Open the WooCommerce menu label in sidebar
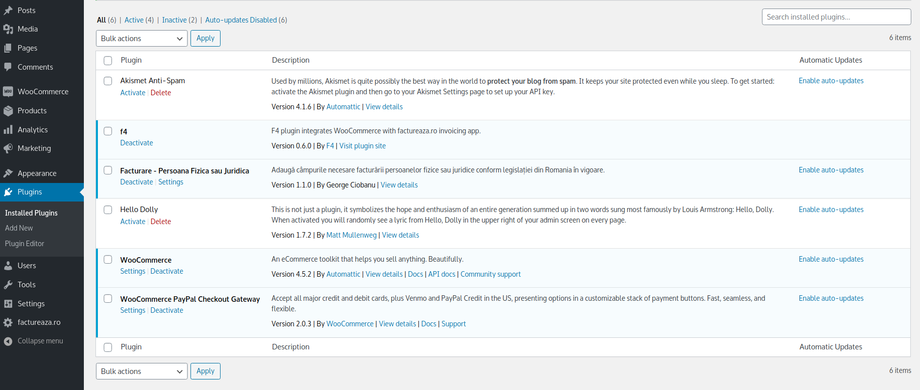Image resolution: width=920 pixels, height=390 pixels. point(43,91)
